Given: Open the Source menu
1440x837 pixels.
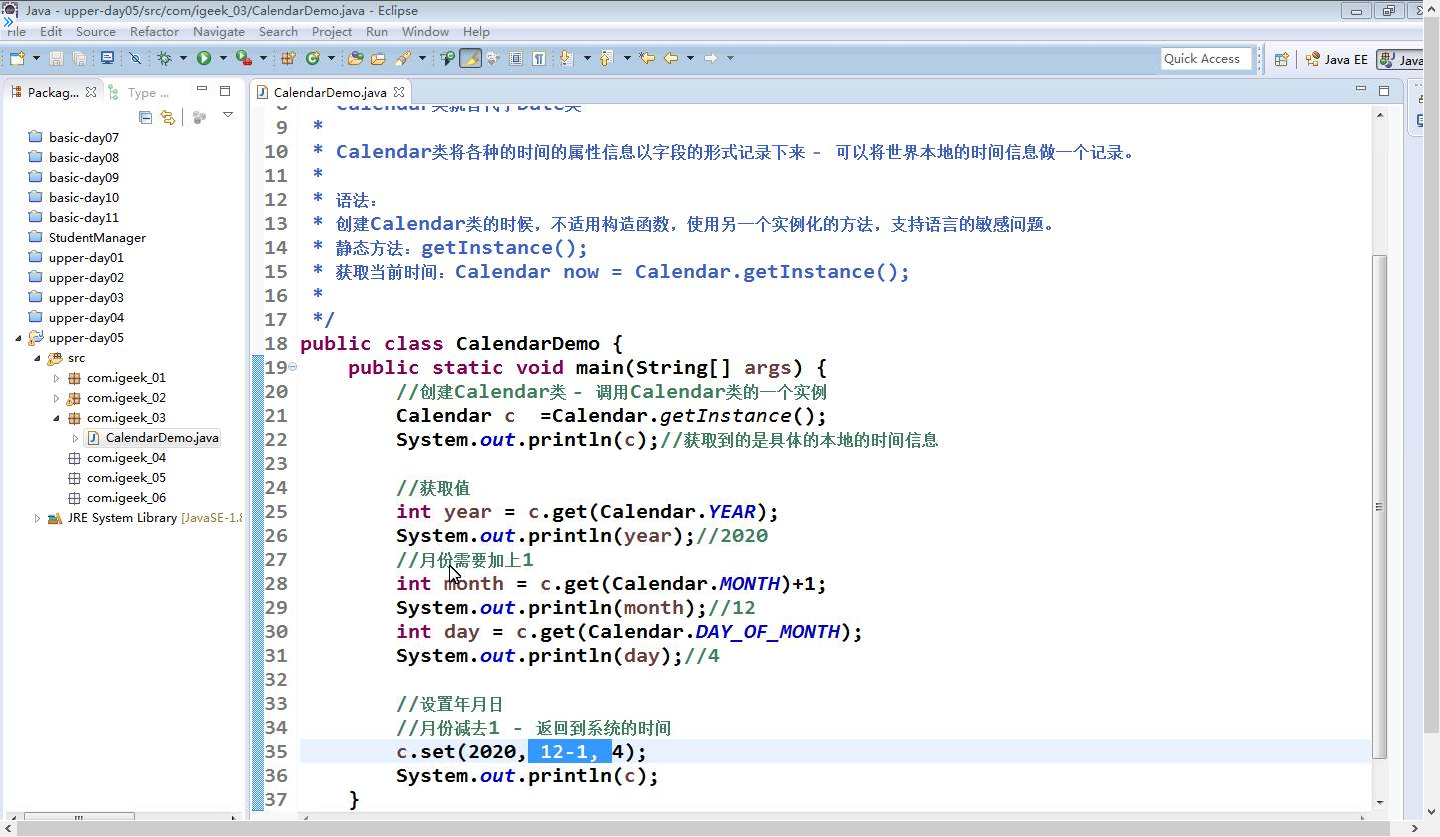Looking at the screenshot, I should (x=96, y=31).
